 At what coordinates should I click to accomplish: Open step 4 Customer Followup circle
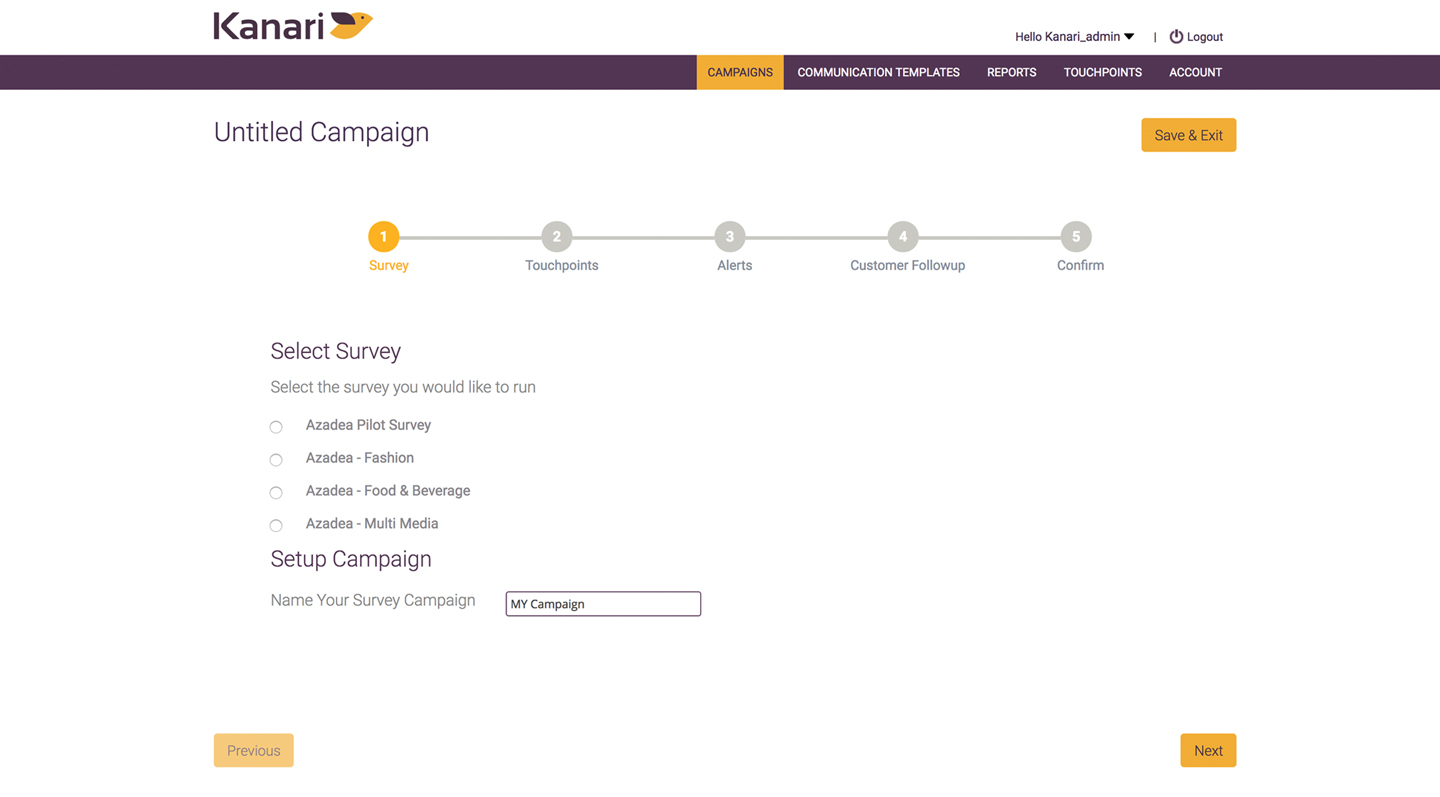coord(903,237)
